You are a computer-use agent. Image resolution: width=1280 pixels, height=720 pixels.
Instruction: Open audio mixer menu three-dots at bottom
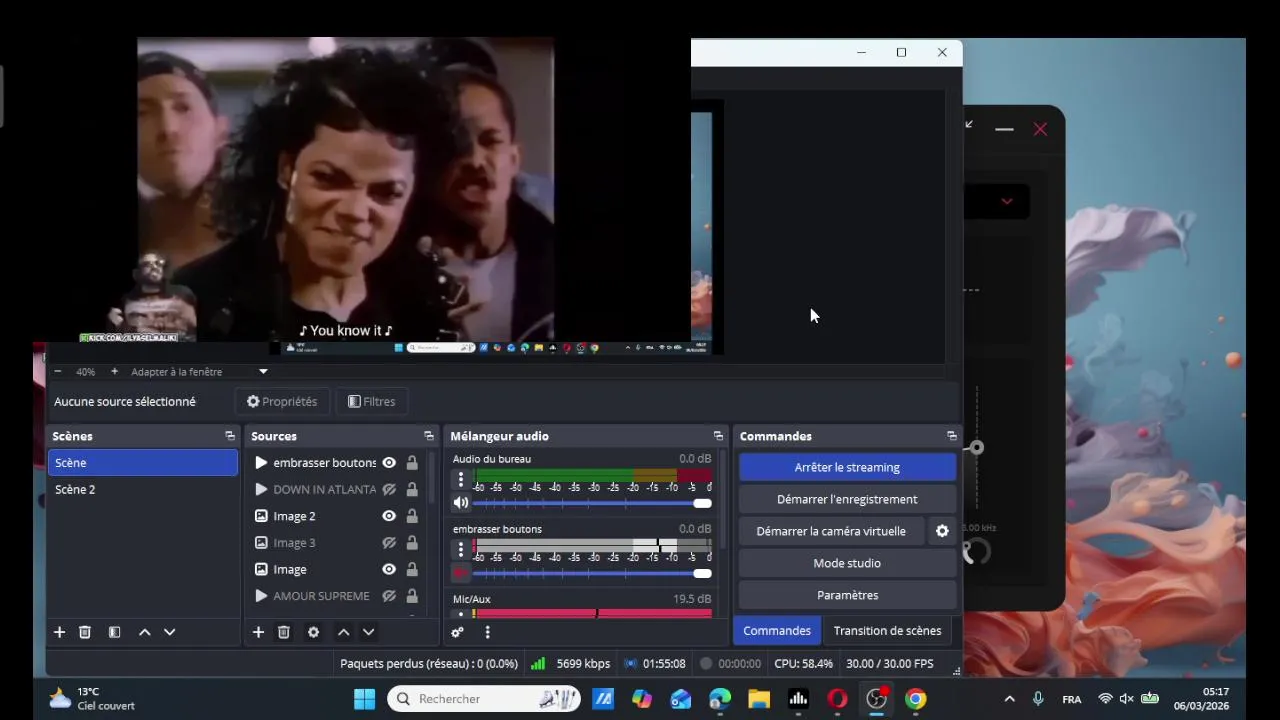point(487,632)
